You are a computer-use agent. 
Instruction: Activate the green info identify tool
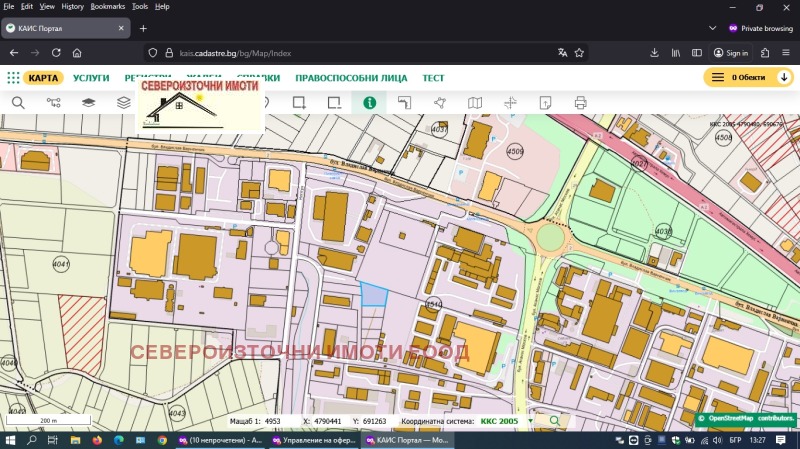click(x=369, y=102)
